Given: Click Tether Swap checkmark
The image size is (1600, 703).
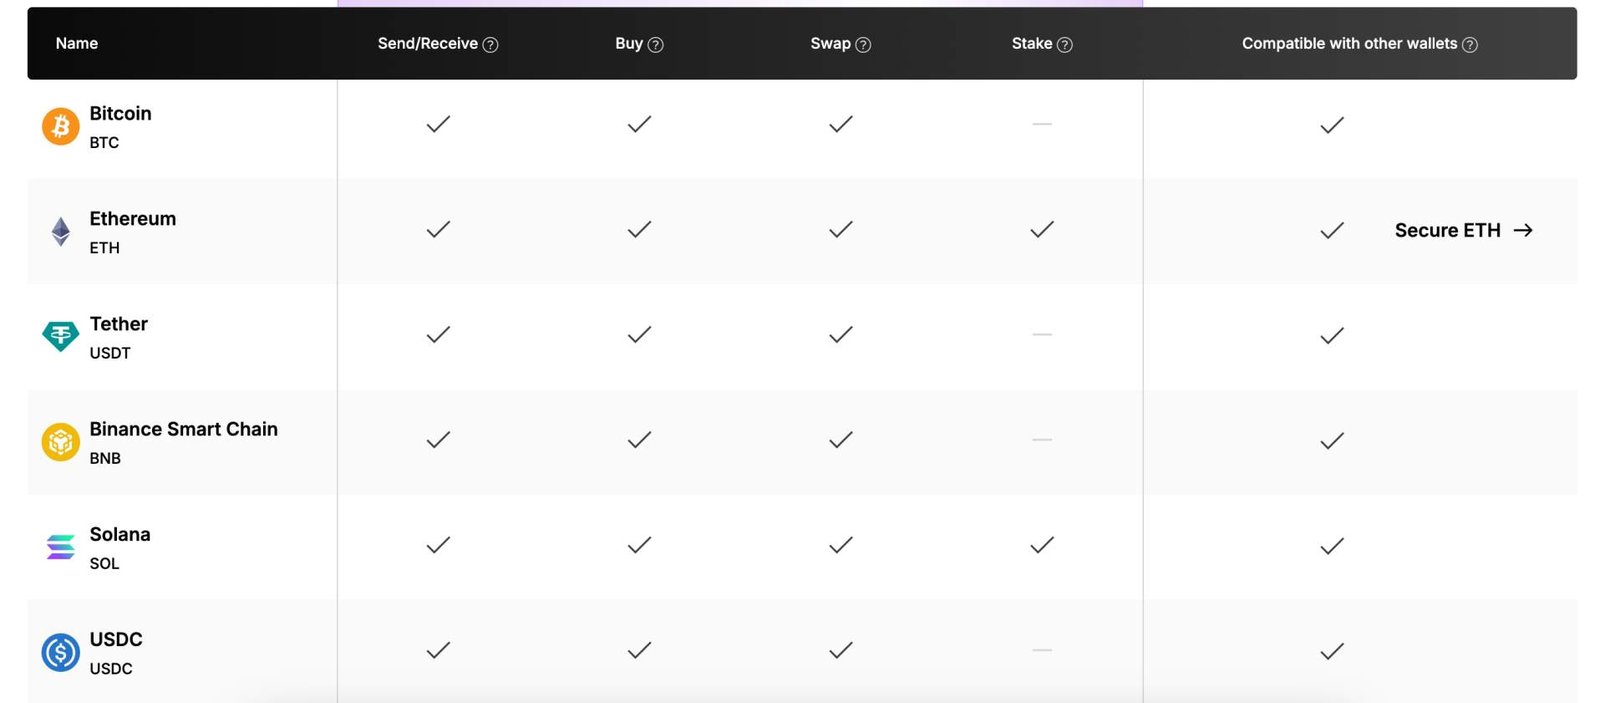Looking at the screenshot, I should (841, 334).
